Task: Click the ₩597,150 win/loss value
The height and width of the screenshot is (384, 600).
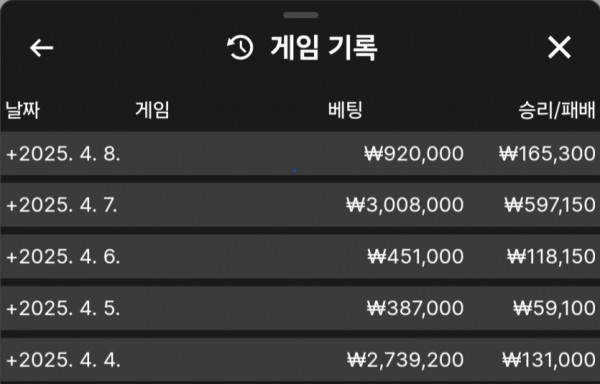Action: pyautogui.click(x=550, y=205)
